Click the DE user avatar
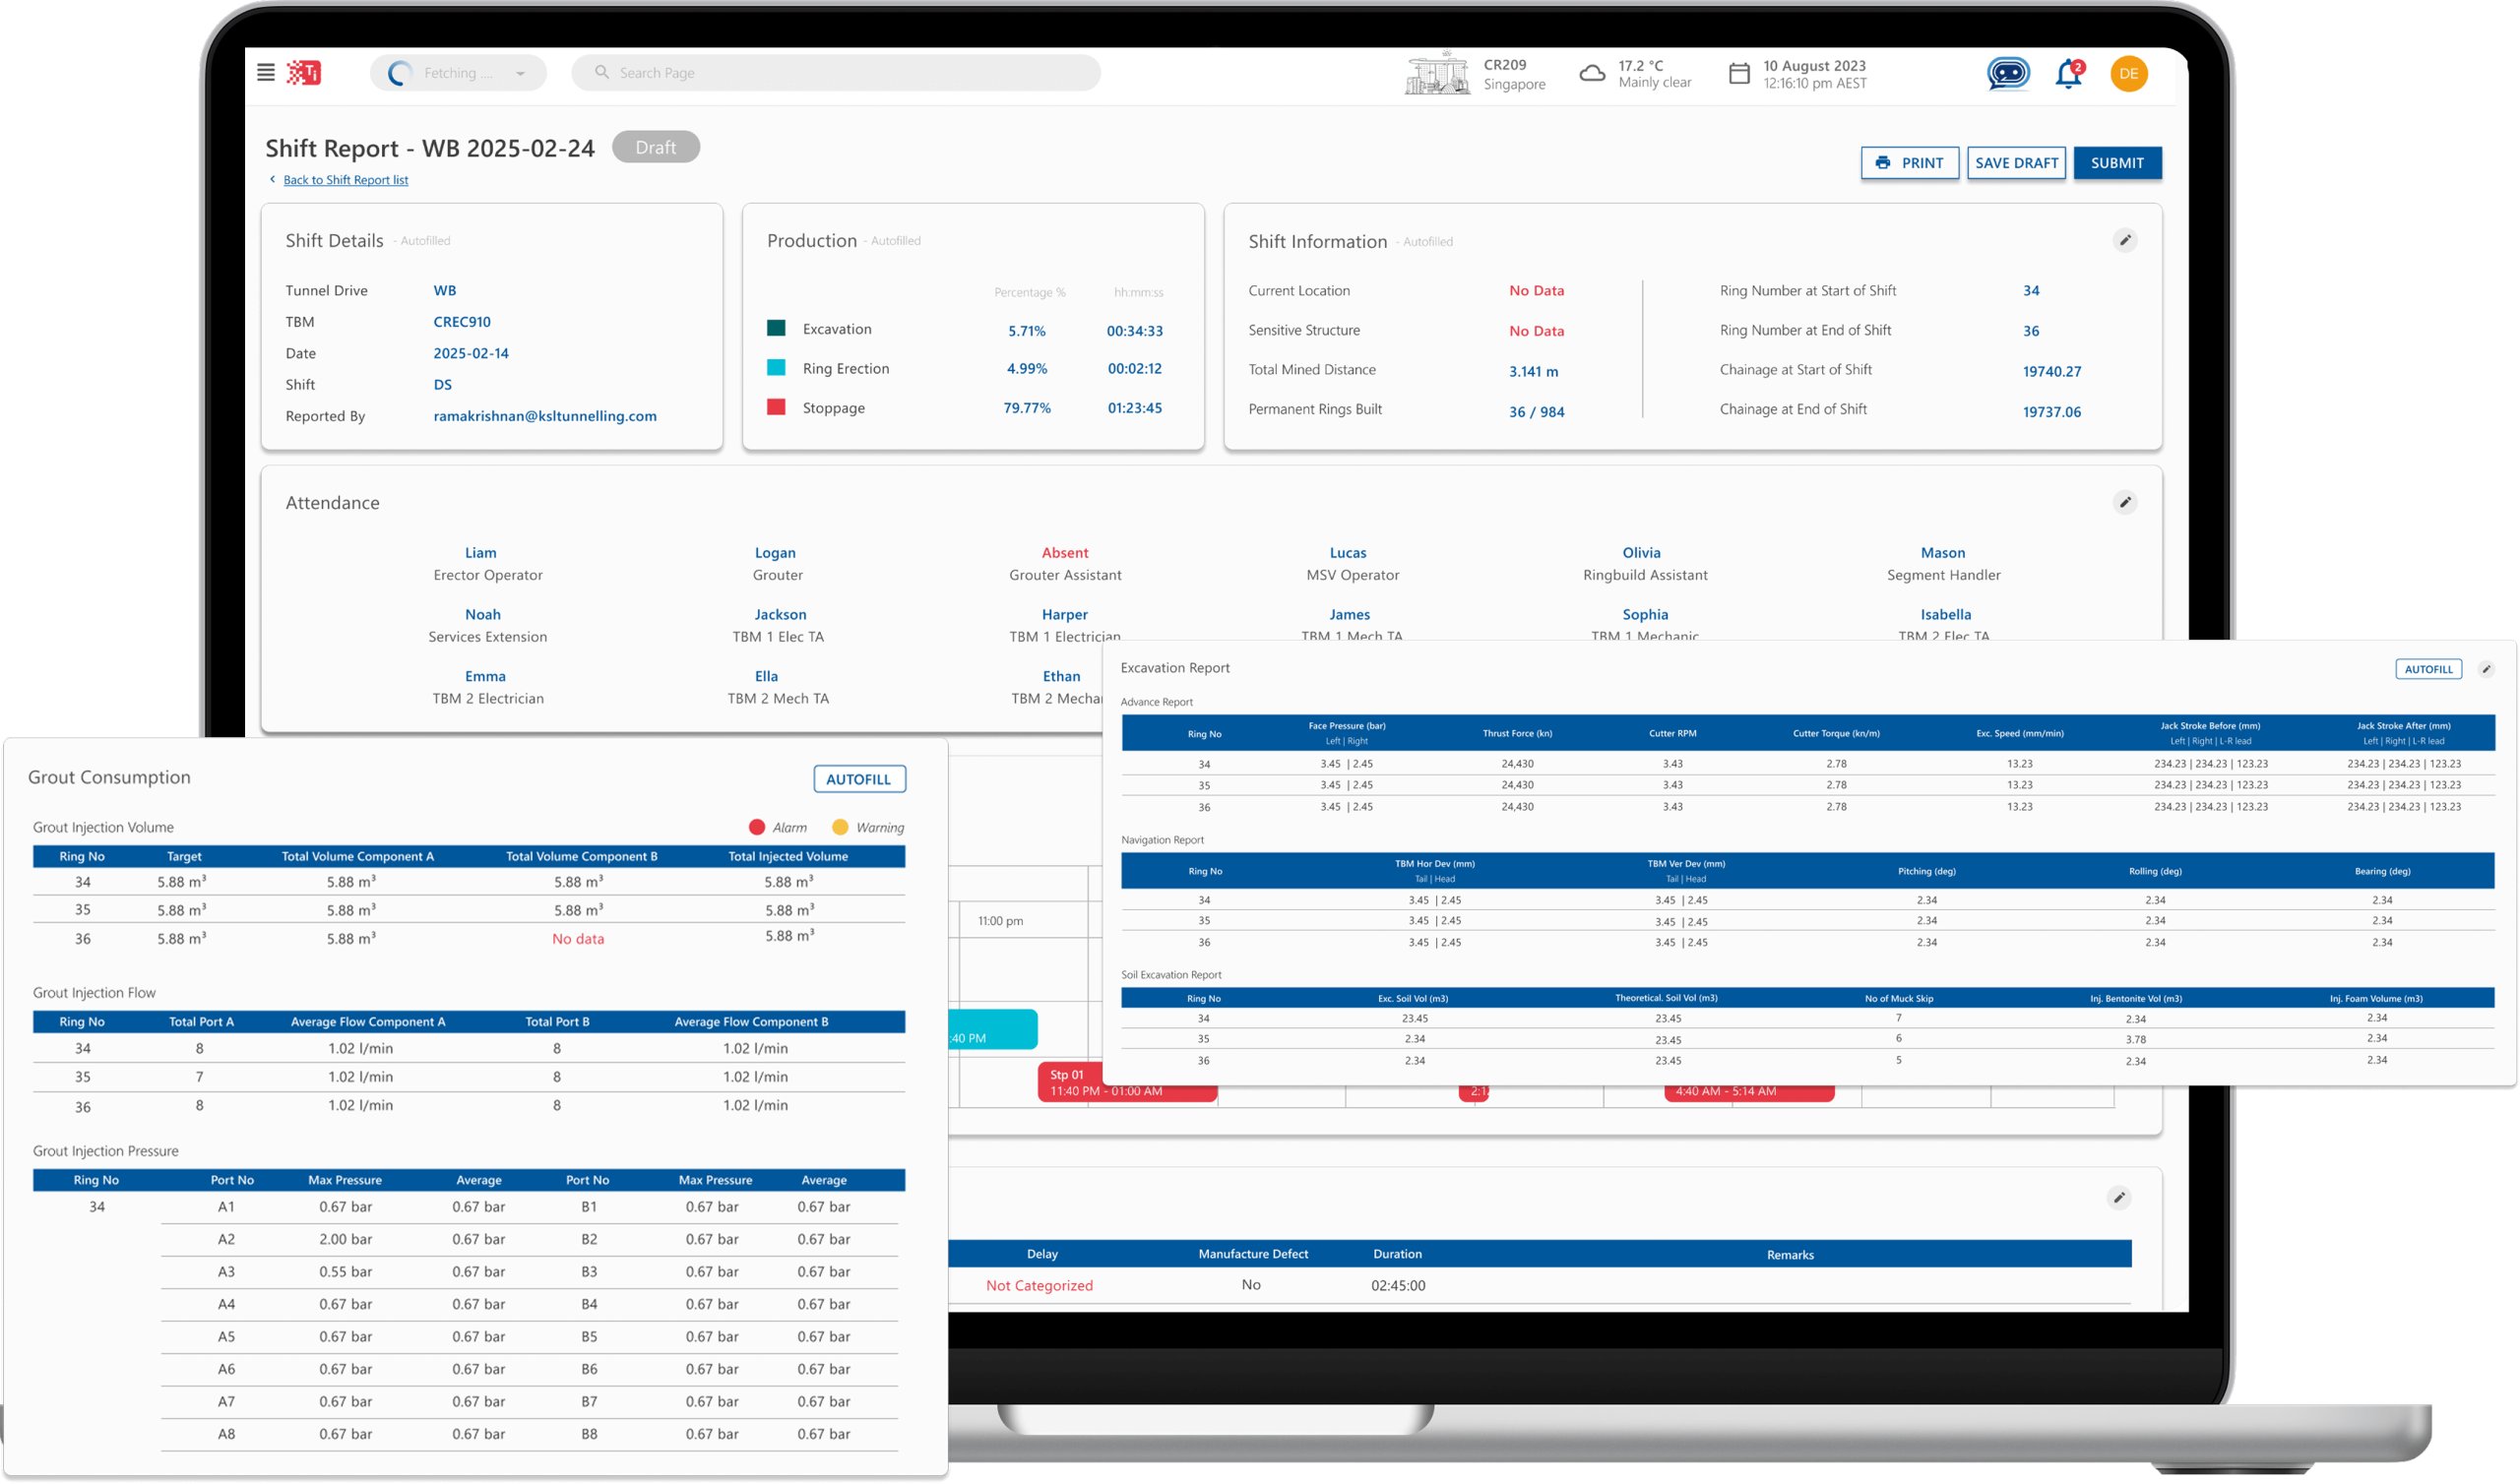Screen dimensions: 2520x1484 coord(2129,73)
